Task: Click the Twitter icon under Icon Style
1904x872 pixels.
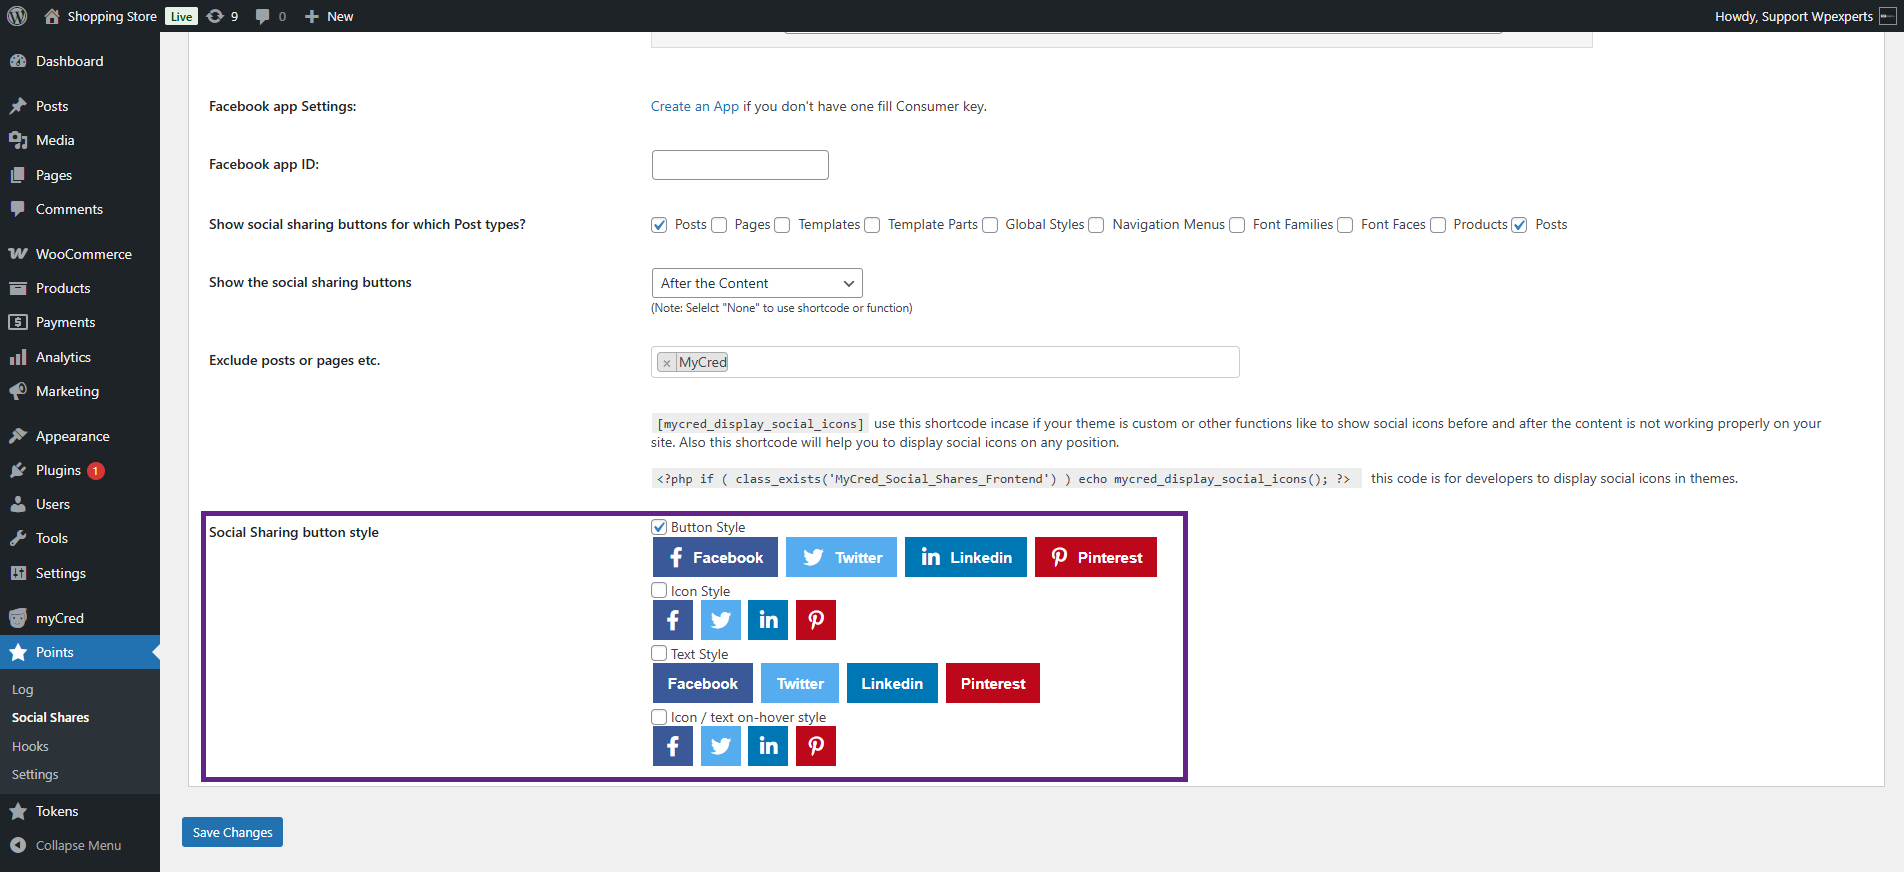Action: coord(721,620)
